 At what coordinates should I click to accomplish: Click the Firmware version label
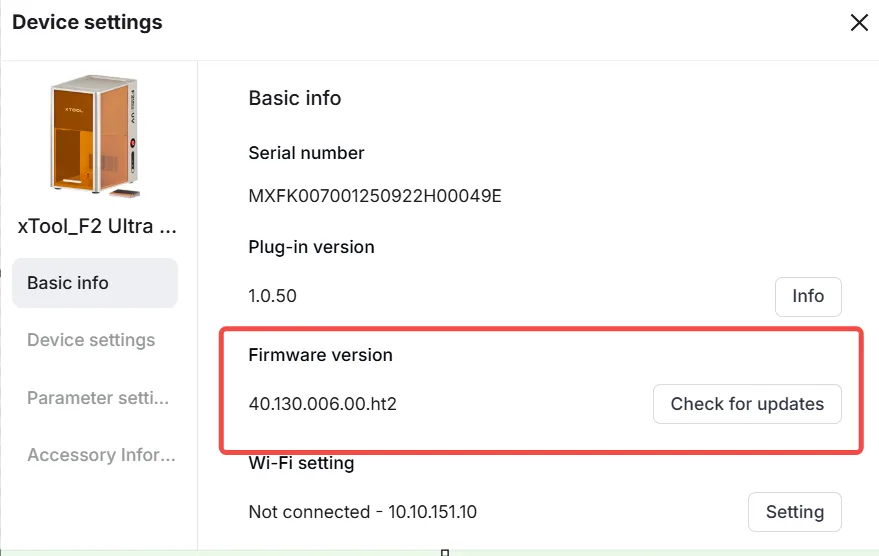320,355
